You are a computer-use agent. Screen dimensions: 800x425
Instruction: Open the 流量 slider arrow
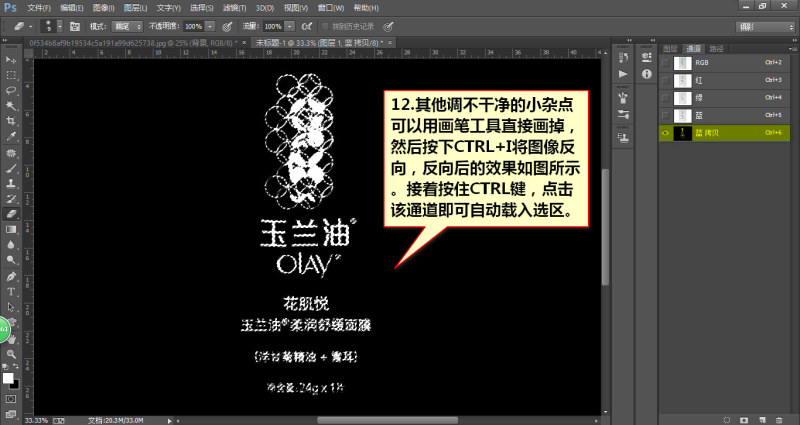289,26
